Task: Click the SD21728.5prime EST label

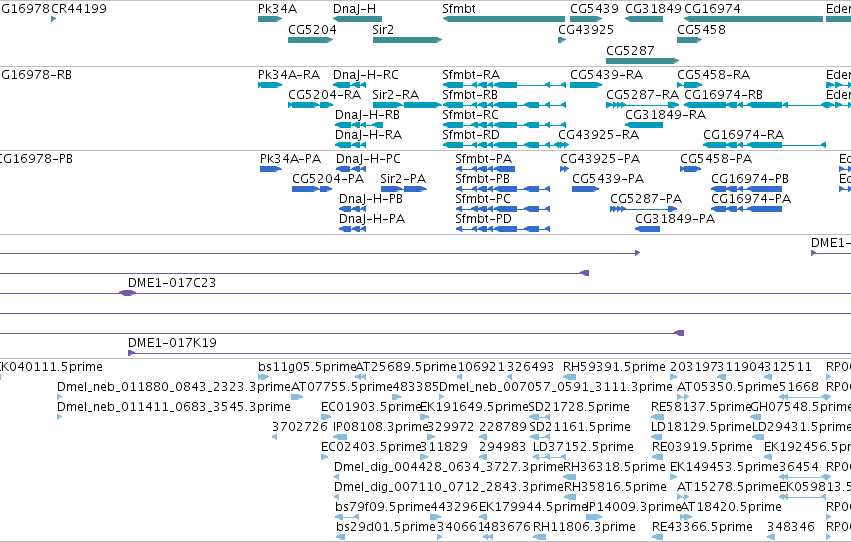Action: pyautogui.click(x=579, y=406)
